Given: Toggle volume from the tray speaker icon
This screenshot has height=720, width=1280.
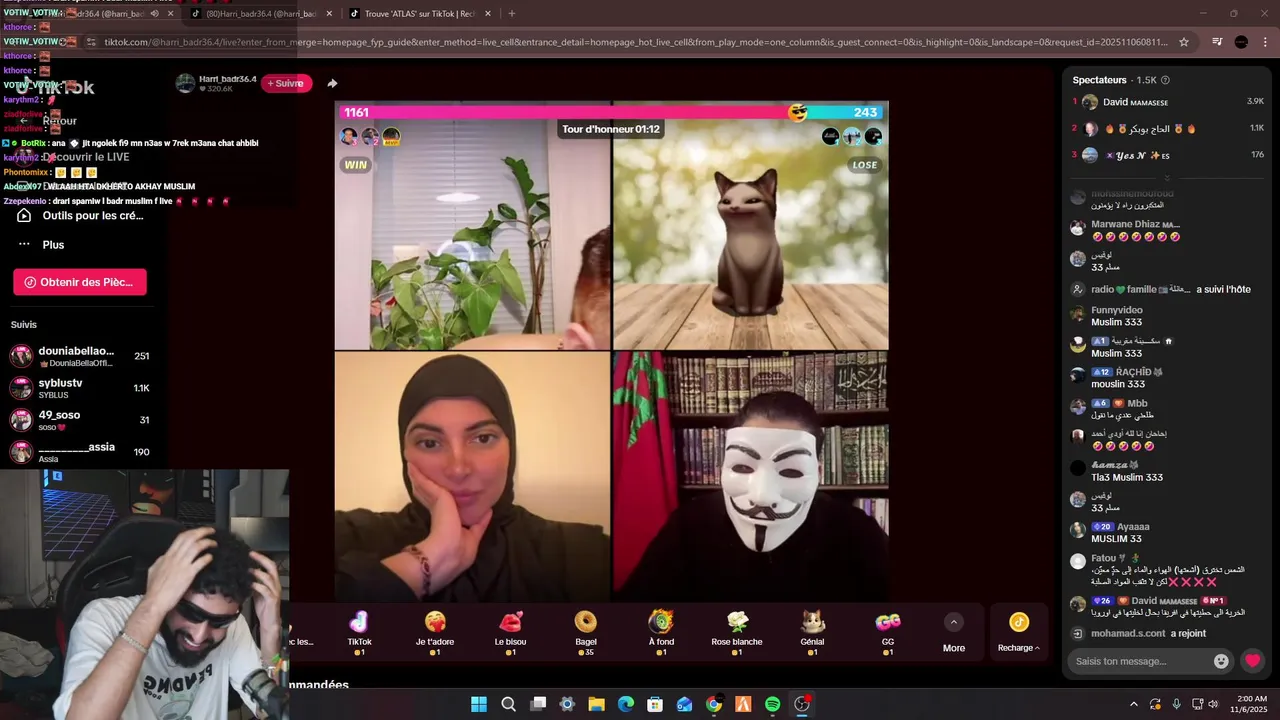Looking at the screenshot, I should click(1214, 704).
